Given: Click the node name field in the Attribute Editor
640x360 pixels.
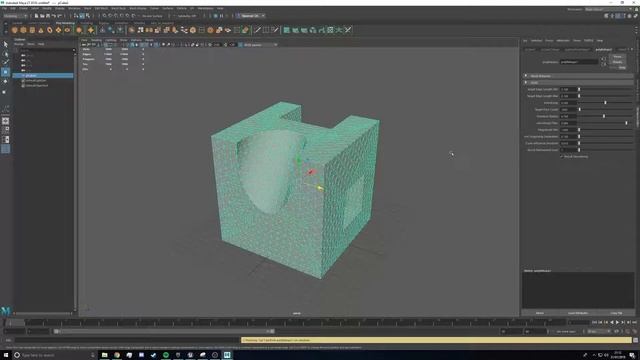Looking at the screenshot, I should 578,62.
